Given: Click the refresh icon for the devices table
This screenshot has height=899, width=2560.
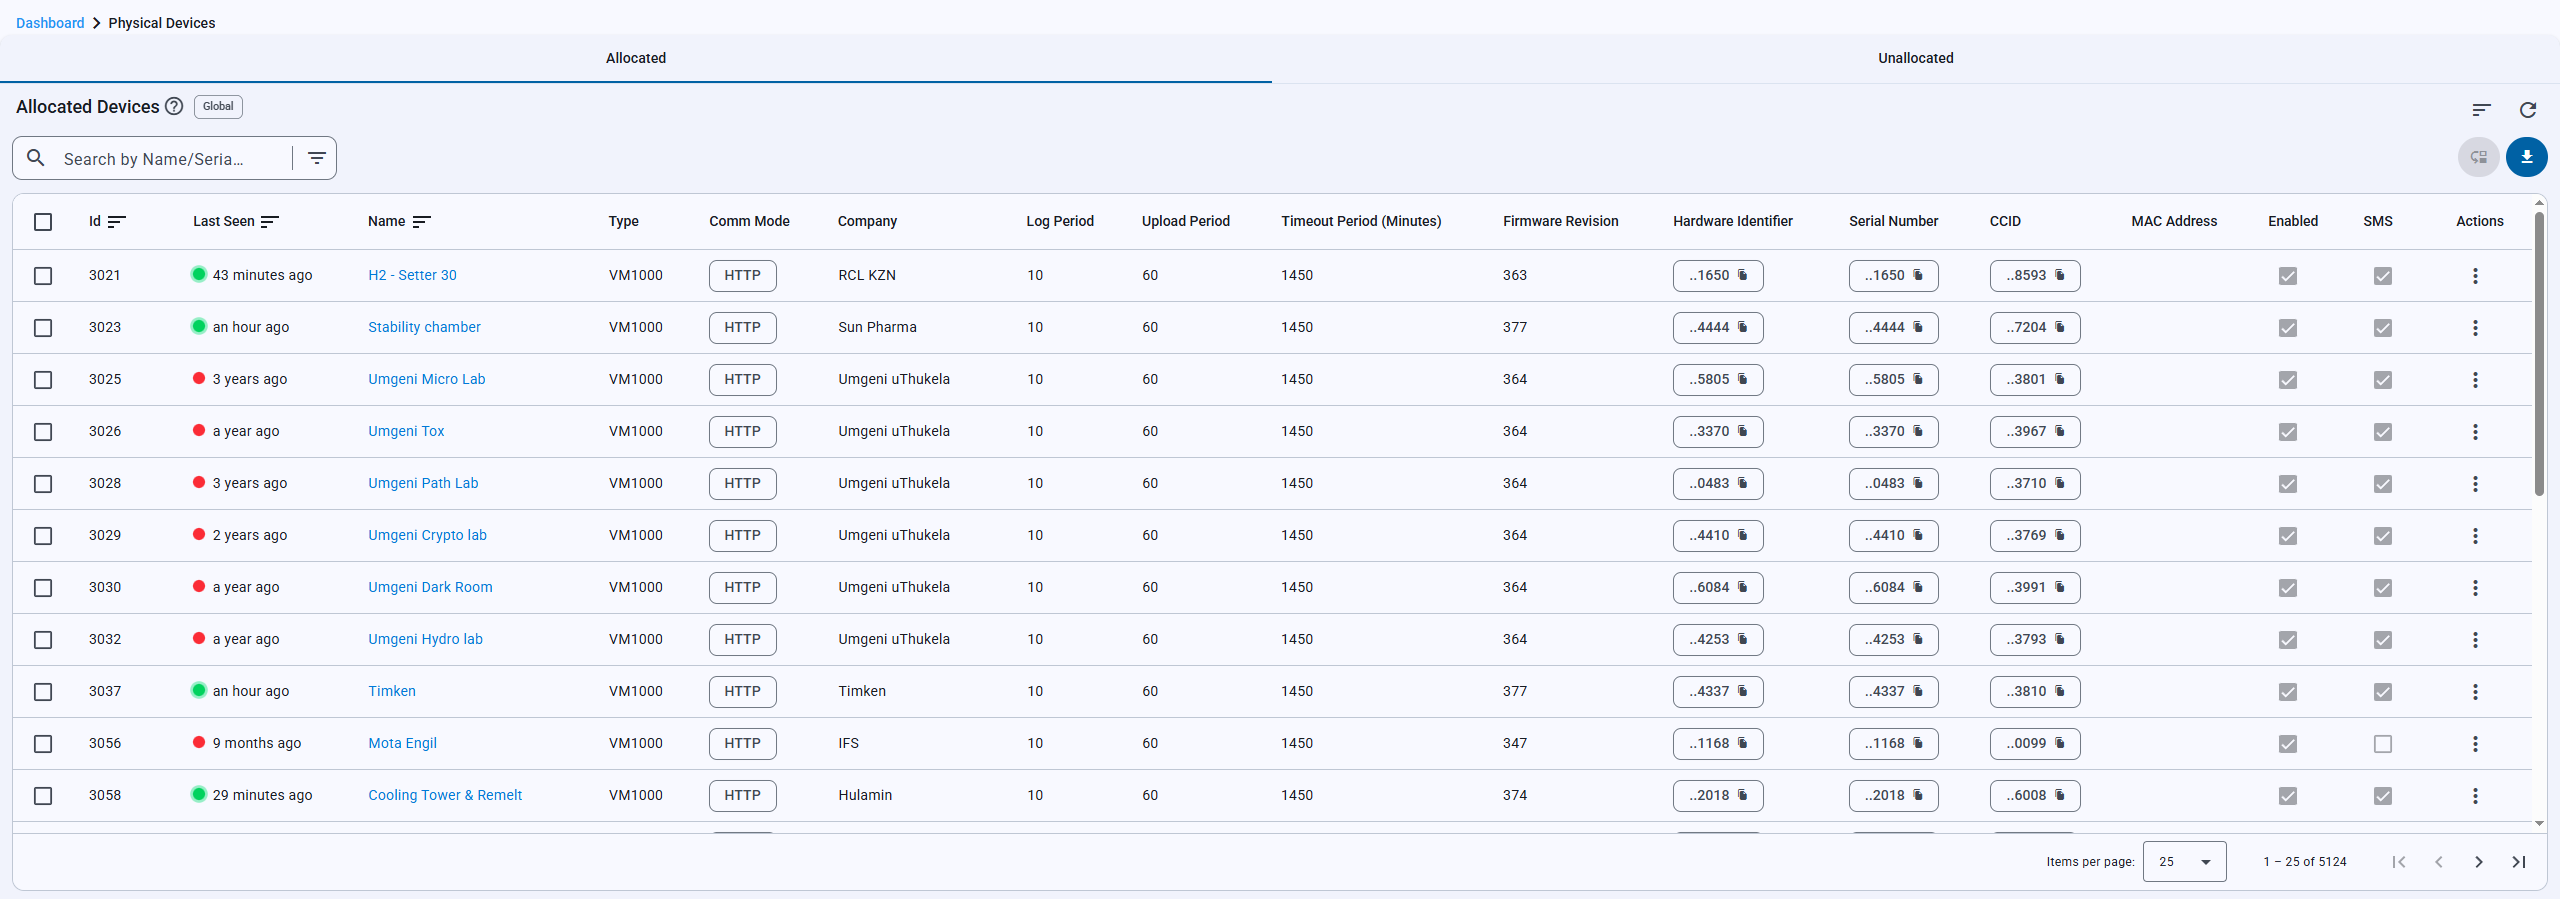Looking at the screenshot, I should (x=2527, y=110).
